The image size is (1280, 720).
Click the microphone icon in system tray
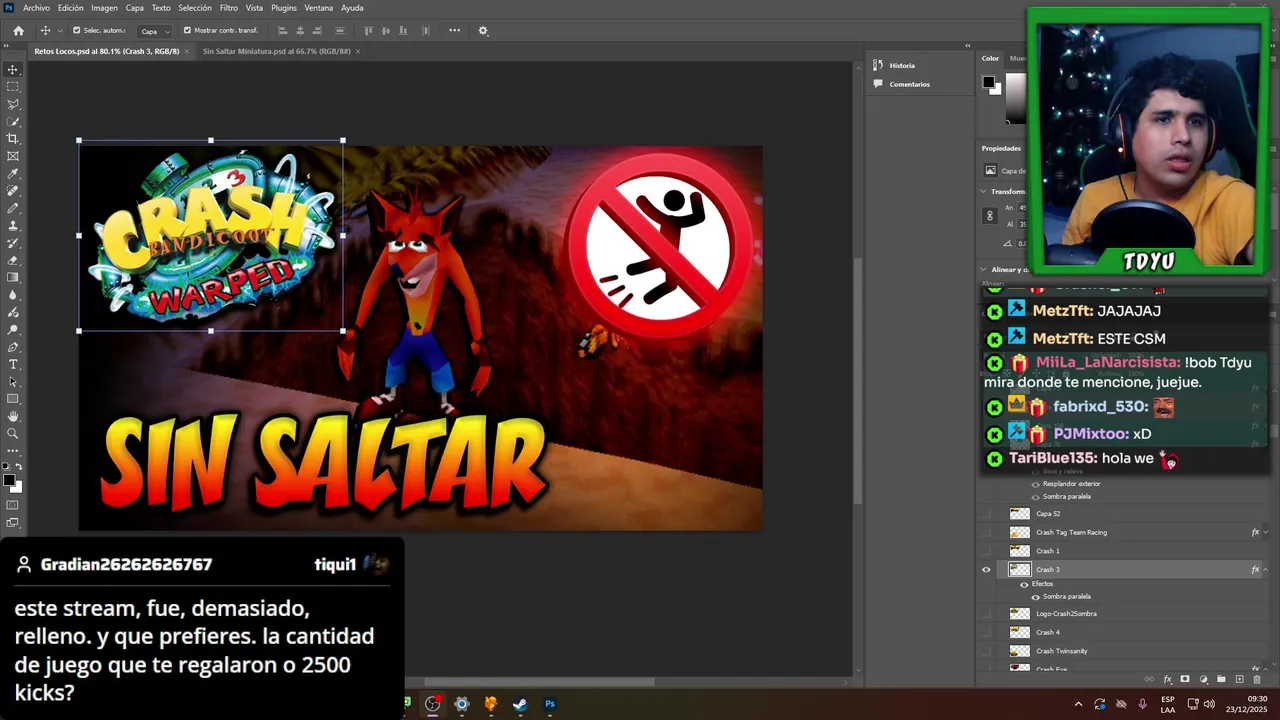tap(1142, 704)
